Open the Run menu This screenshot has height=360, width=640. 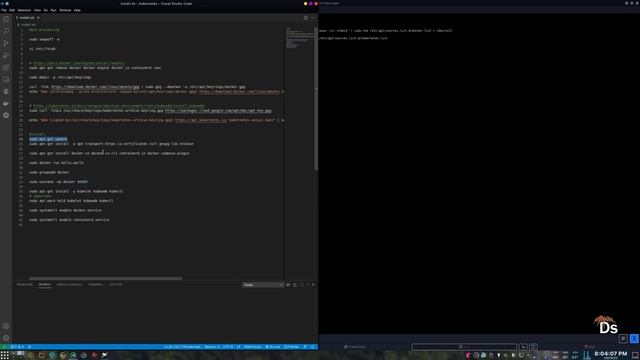(53, 10)
